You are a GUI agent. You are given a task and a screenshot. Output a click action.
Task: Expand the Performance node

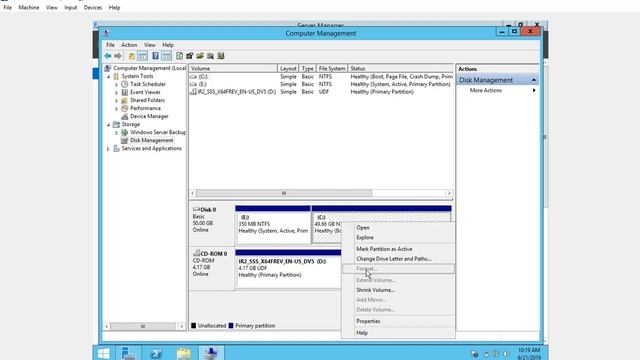tap(117, 109)
